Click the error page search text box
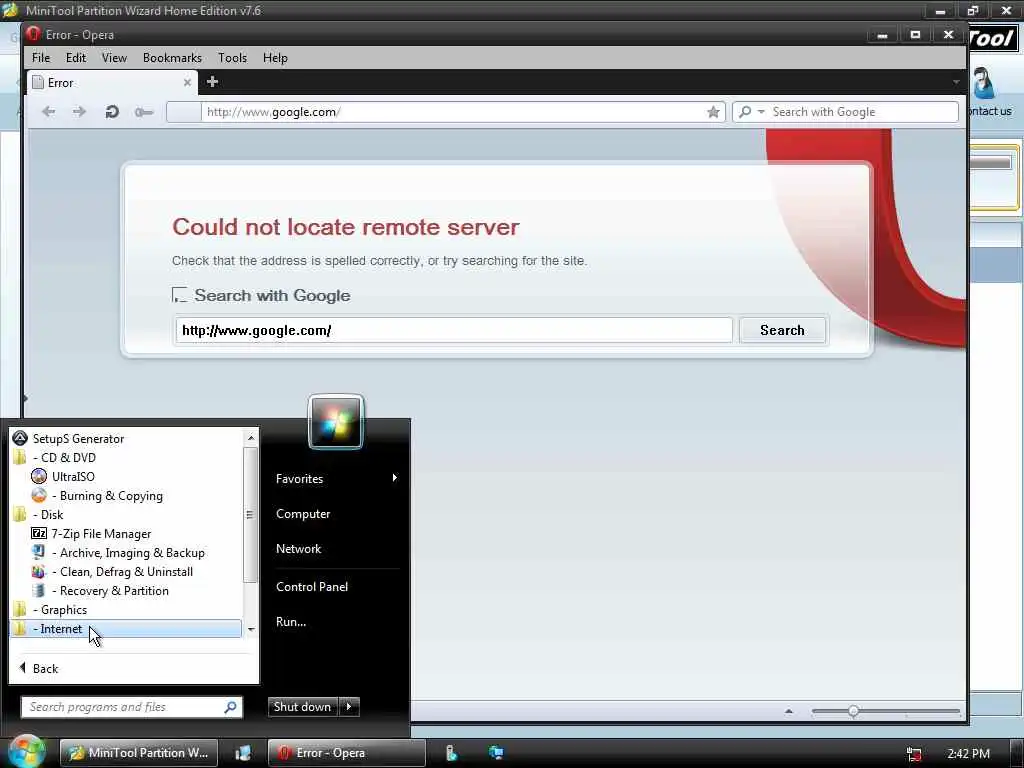Viewport: 1024px width, 768px height. [454, 330]
